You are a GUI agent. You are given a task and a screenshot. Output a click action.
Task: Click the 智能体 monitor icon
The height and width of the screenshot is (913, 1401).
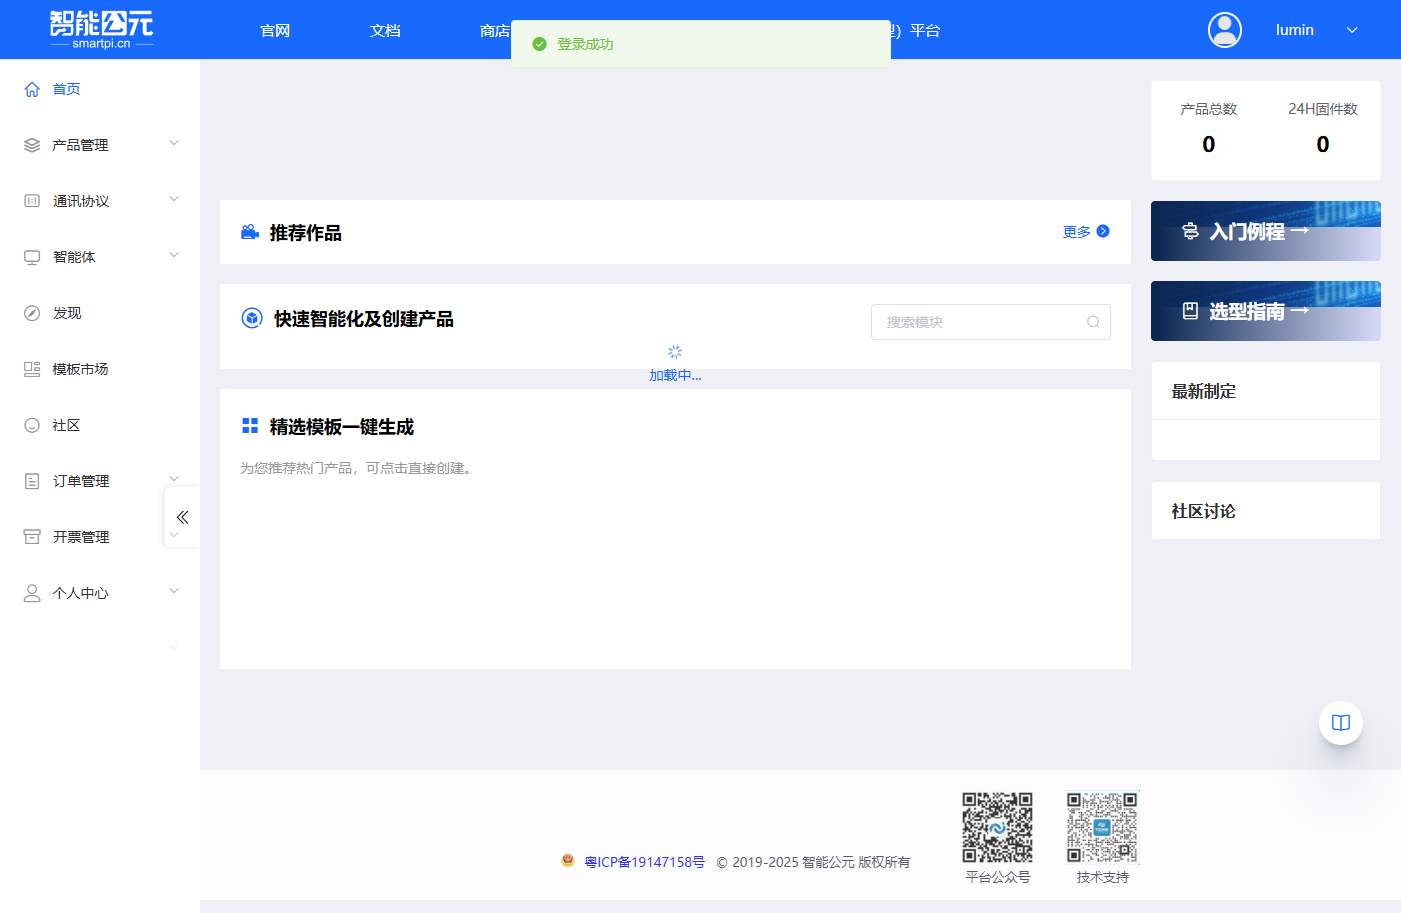click(31, 255)
